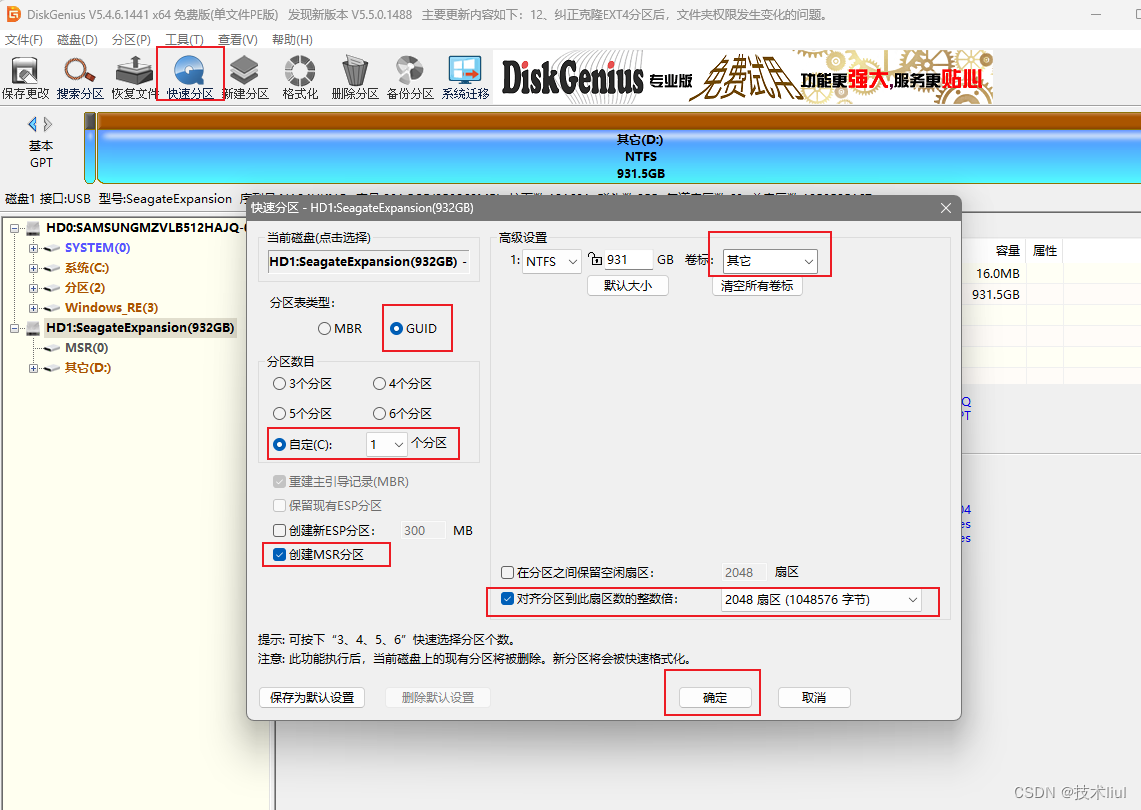
Task: Click the 保存更改 (Save Changes) toolbar icon
Action: click(x=25, y=77)
